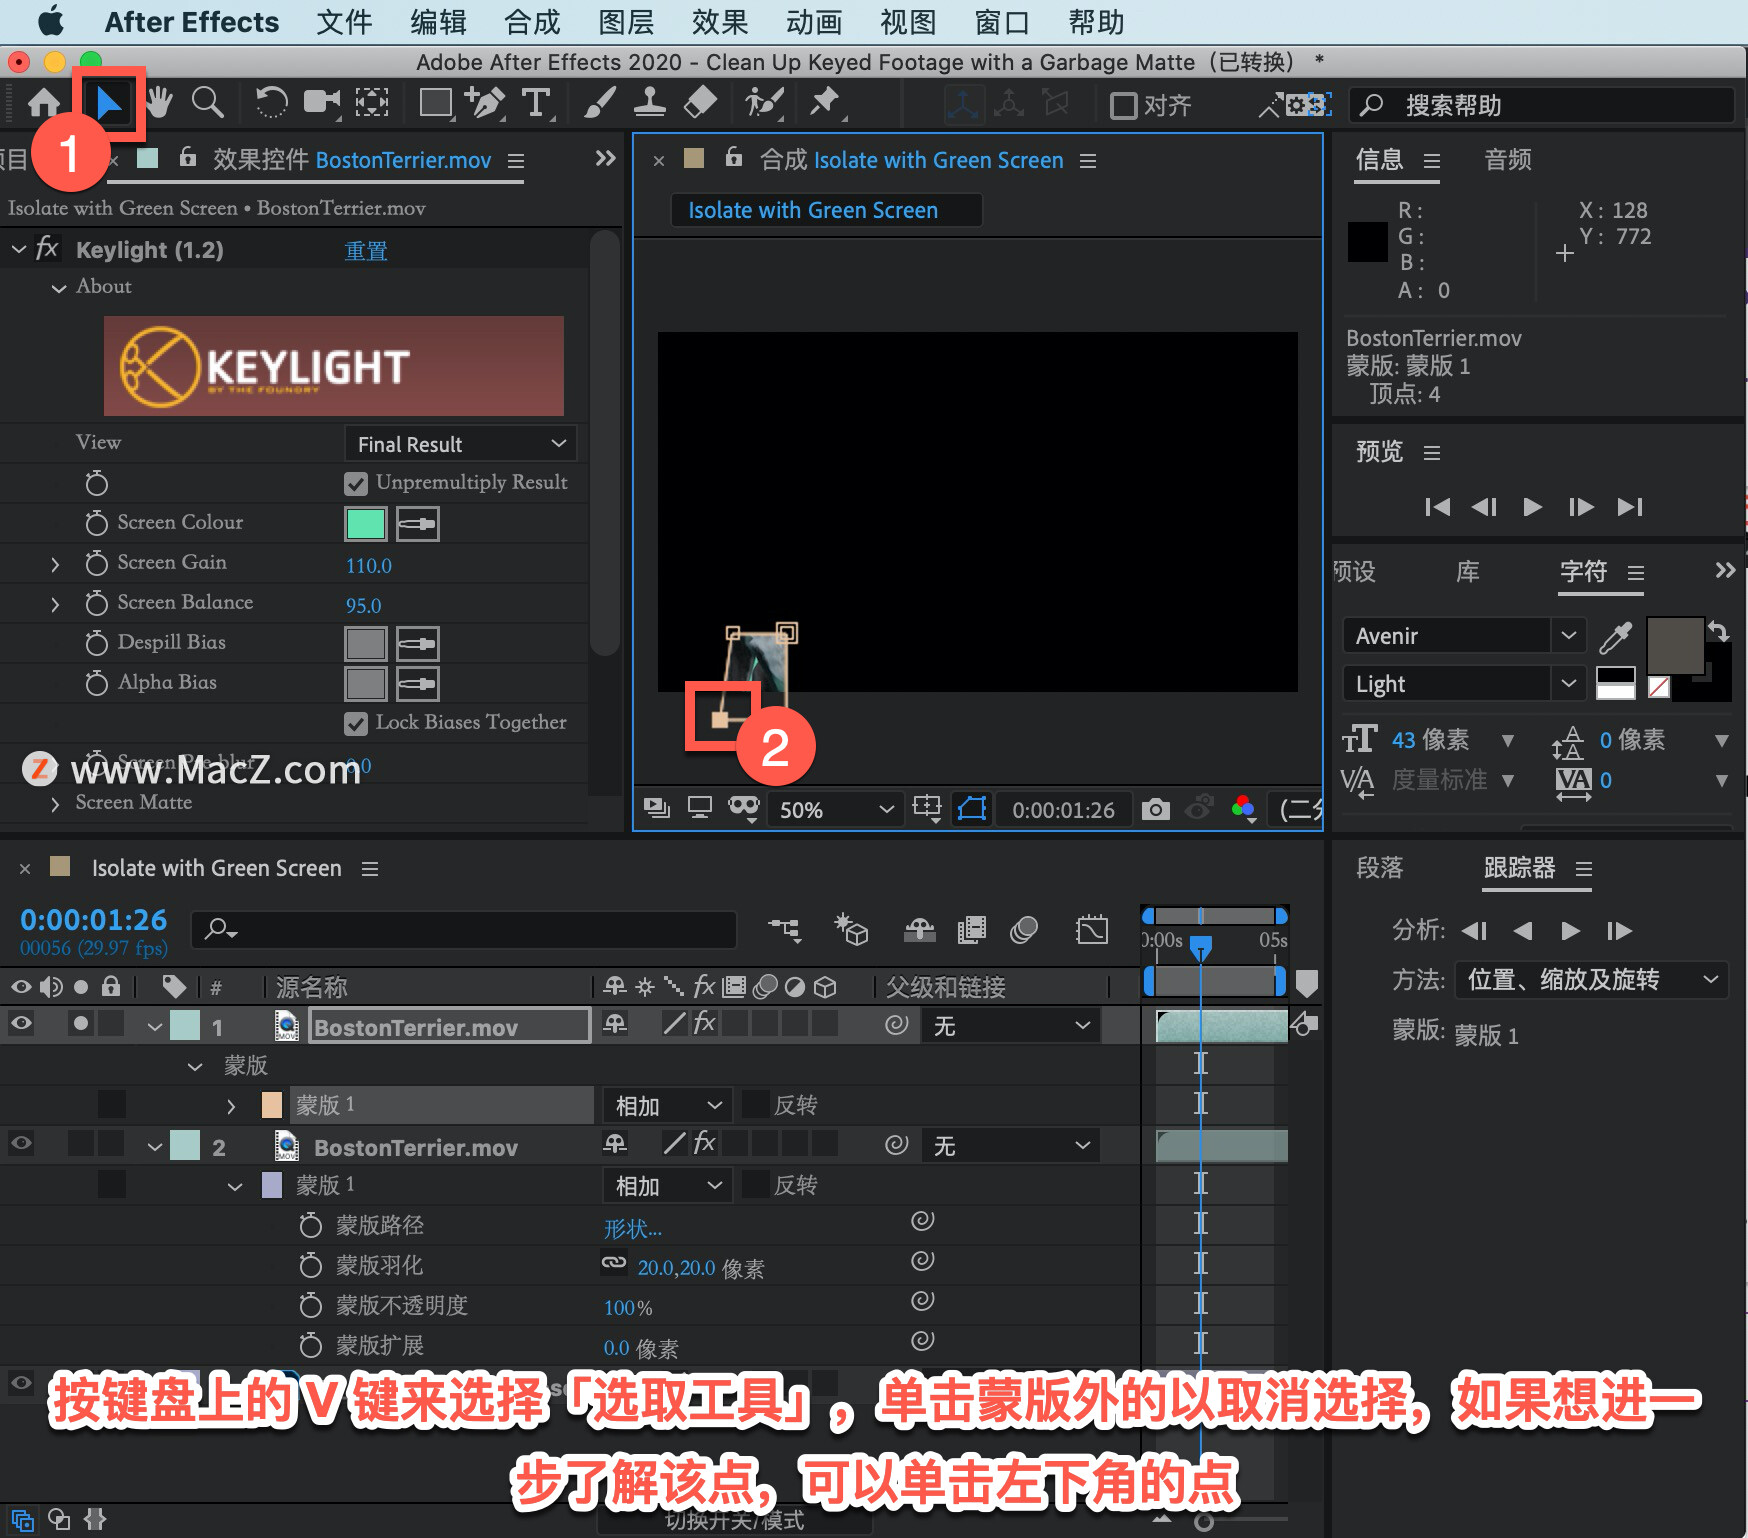Show channel and color management icon
This screenshot has height=1538, width=1748.
click(x=1244, y=808)
